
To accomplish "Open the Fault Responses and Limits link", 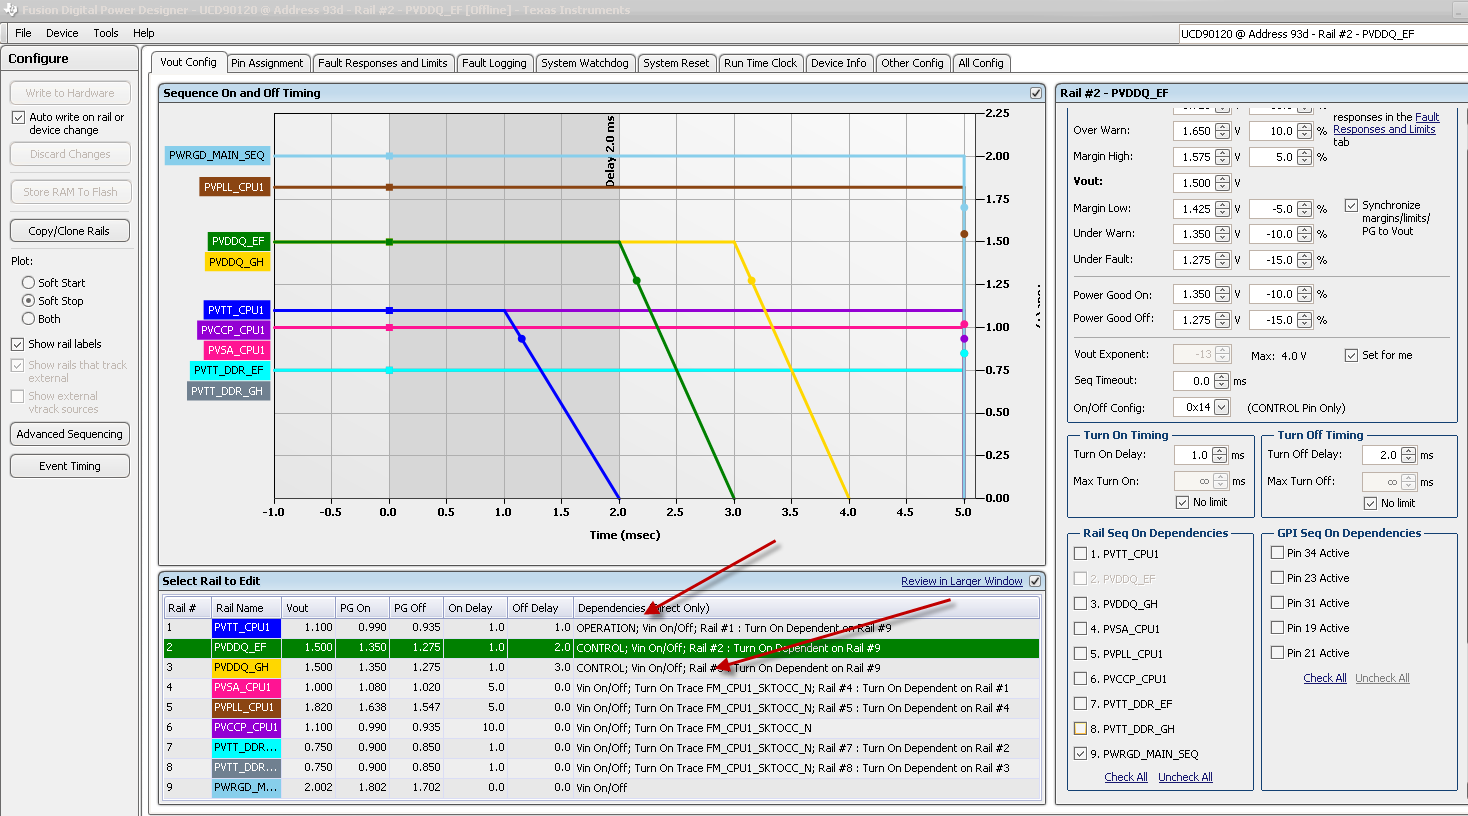I will [x=1386, y=123].
